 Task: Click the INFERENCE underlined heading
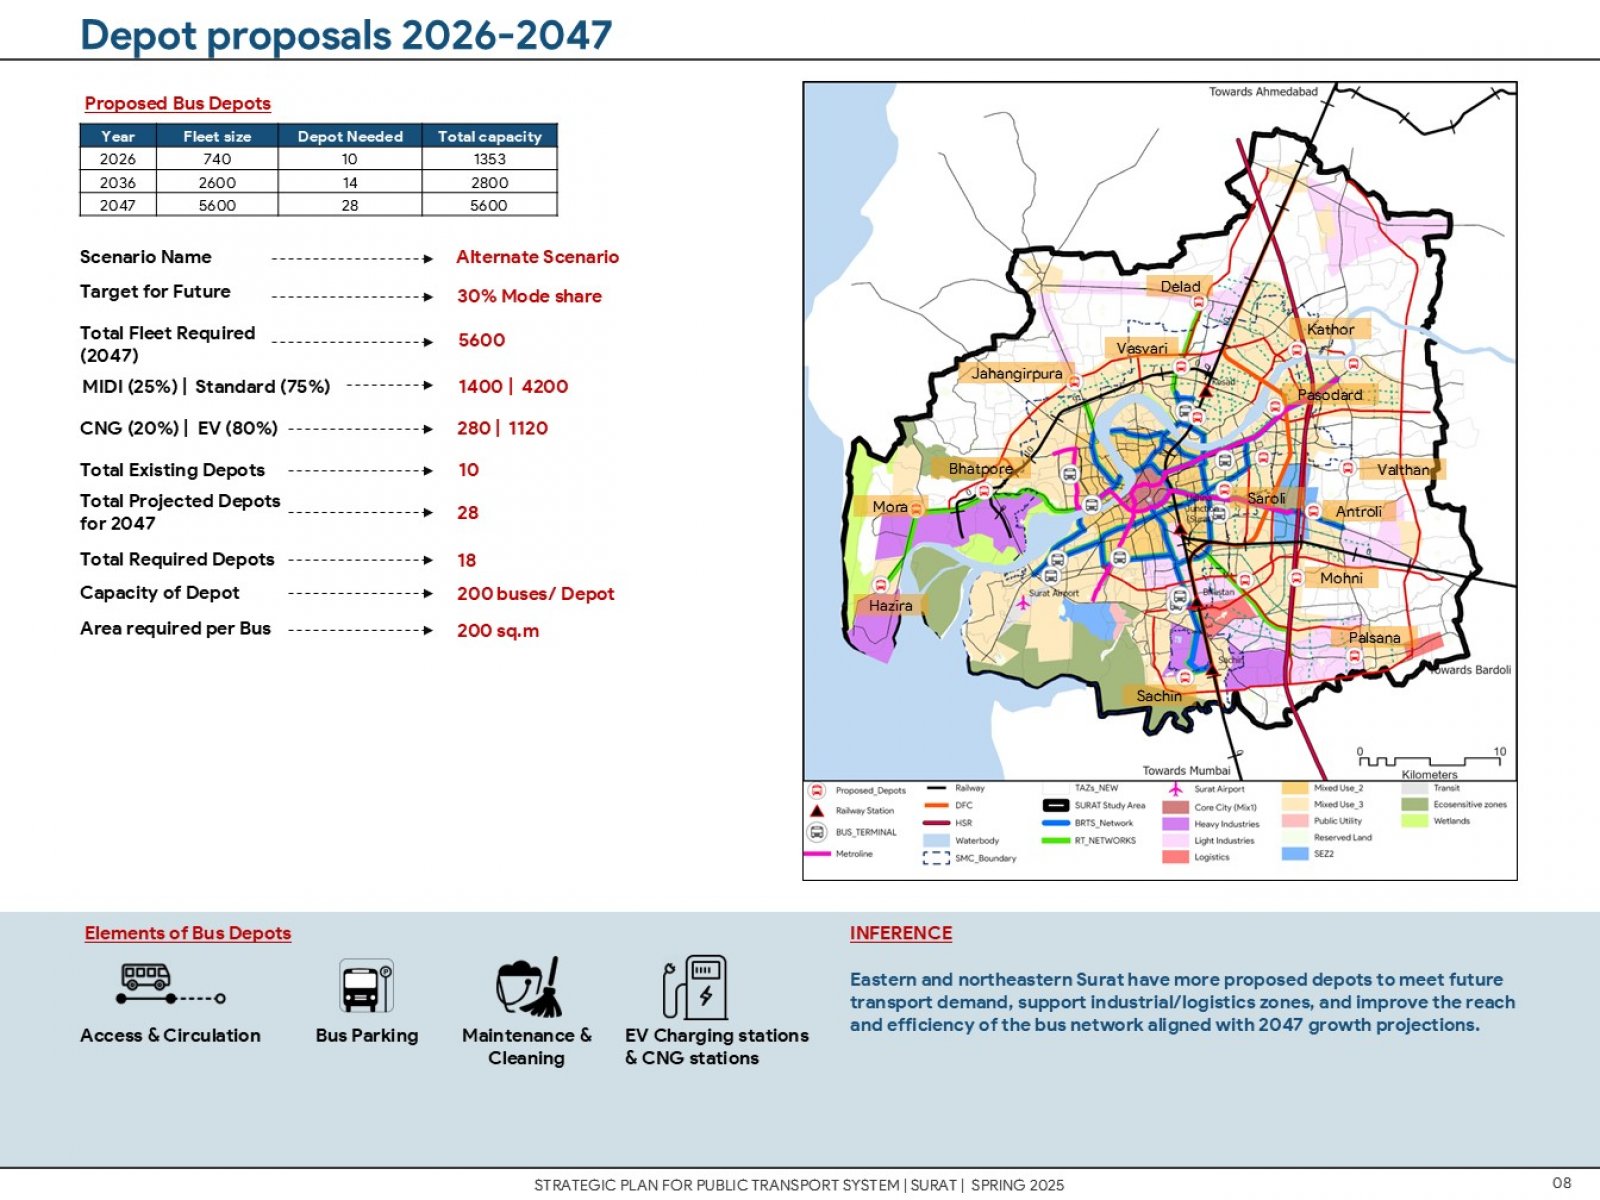[901, 933]
